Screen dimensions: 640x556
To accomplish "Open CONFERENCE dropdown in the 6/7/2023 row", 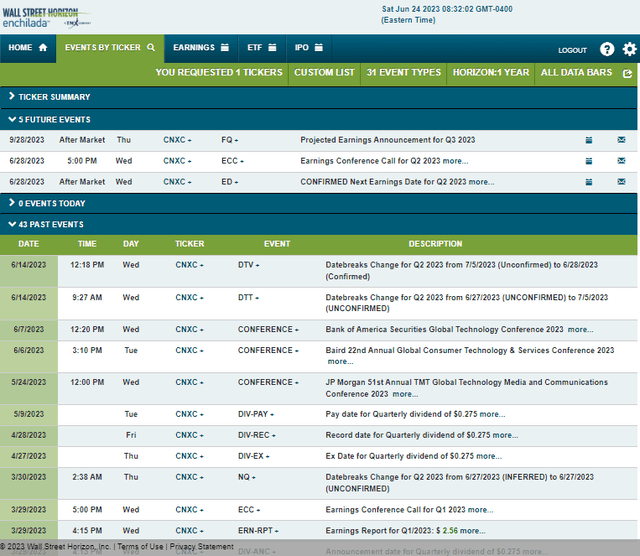I will tap(268, 329).
